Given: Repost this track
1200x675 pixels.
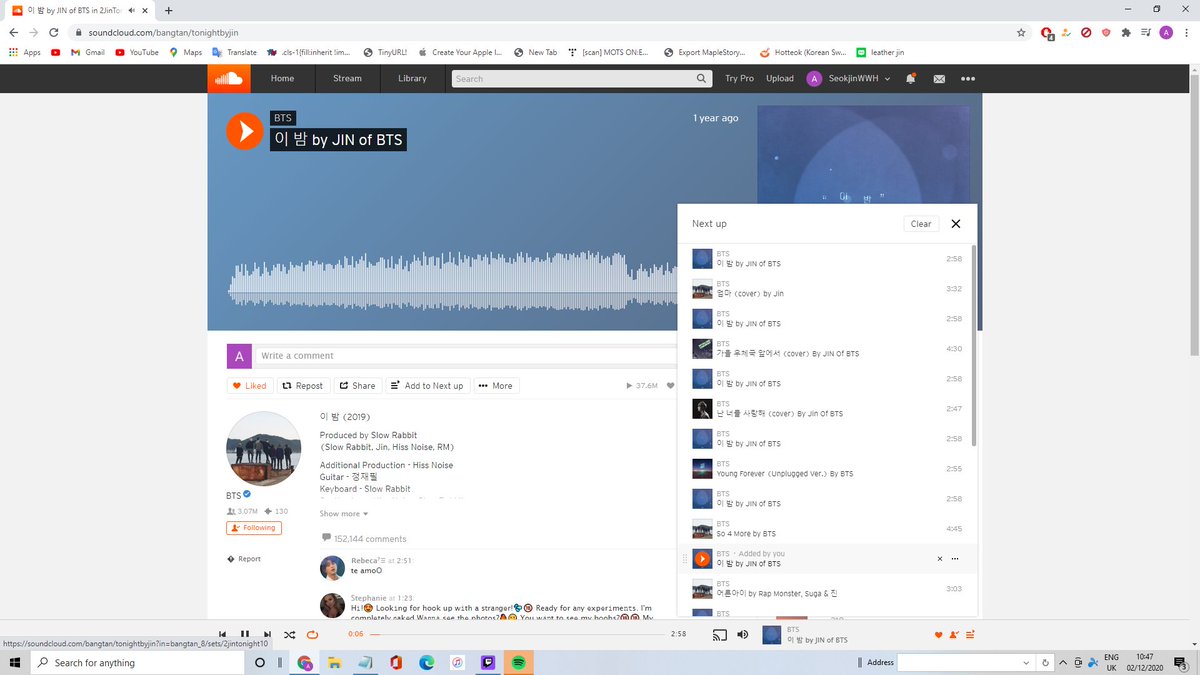Looking at the screenshot, I should [302, 385].
